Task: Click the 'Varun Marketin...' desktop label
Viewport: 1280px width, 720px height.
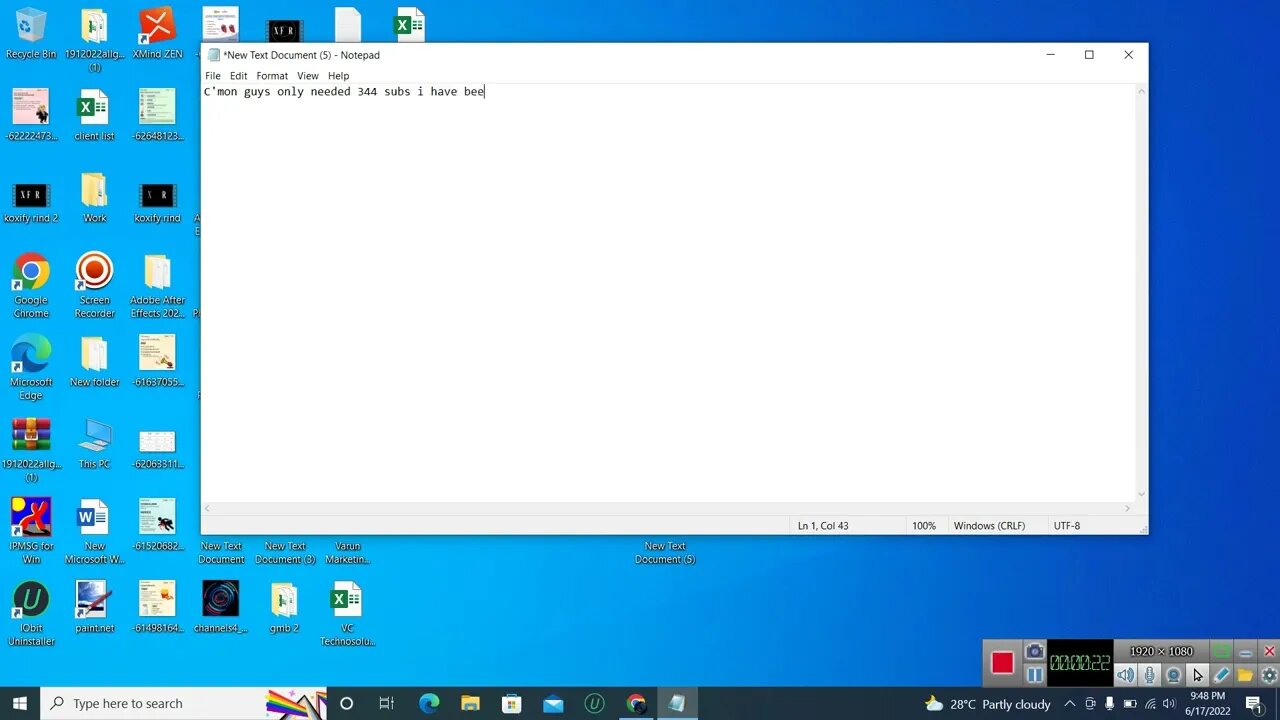Action: click(347, 553)
